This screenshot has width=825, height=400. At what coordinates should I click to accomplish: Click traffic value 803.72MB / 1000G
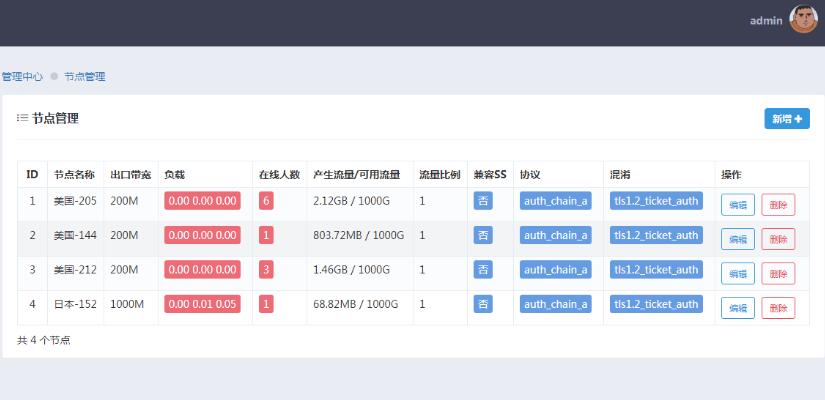pos(359,235)
